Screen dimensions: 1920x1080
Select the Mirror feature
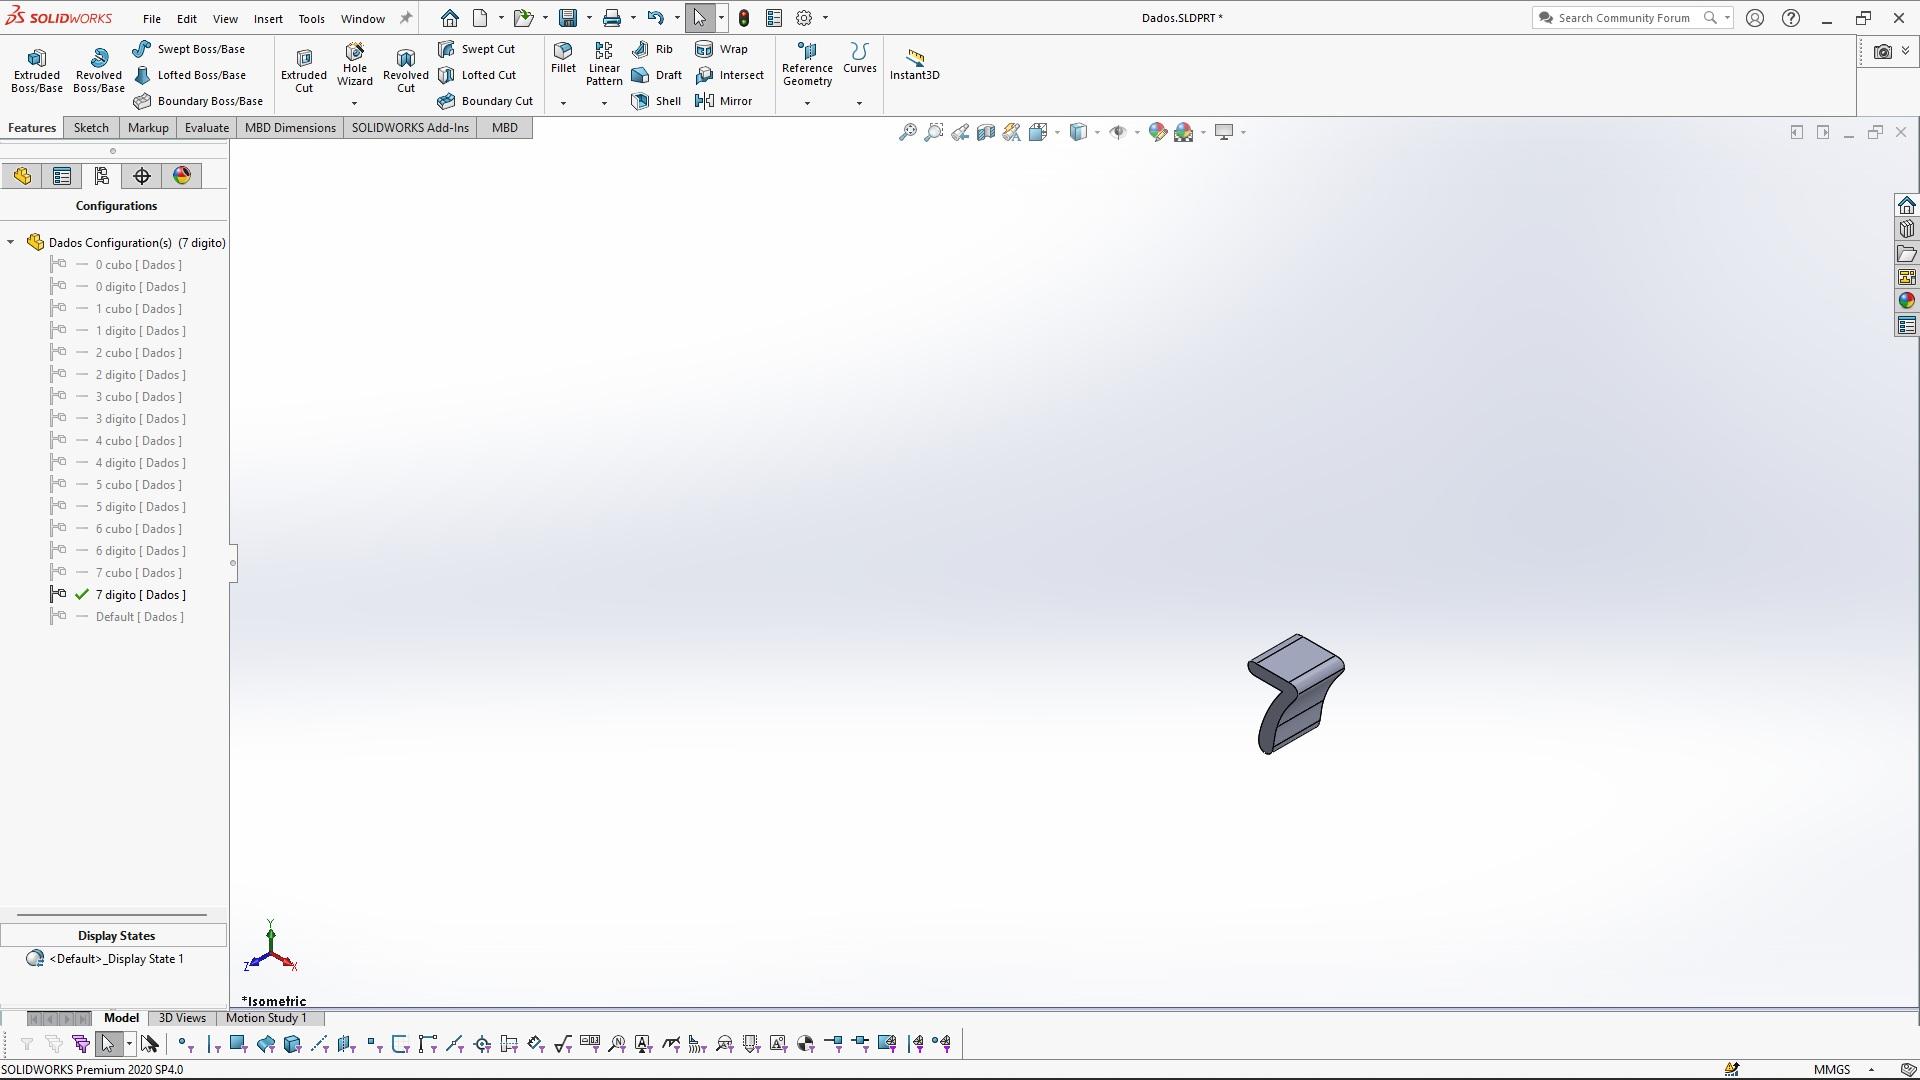tap(723, 101)
